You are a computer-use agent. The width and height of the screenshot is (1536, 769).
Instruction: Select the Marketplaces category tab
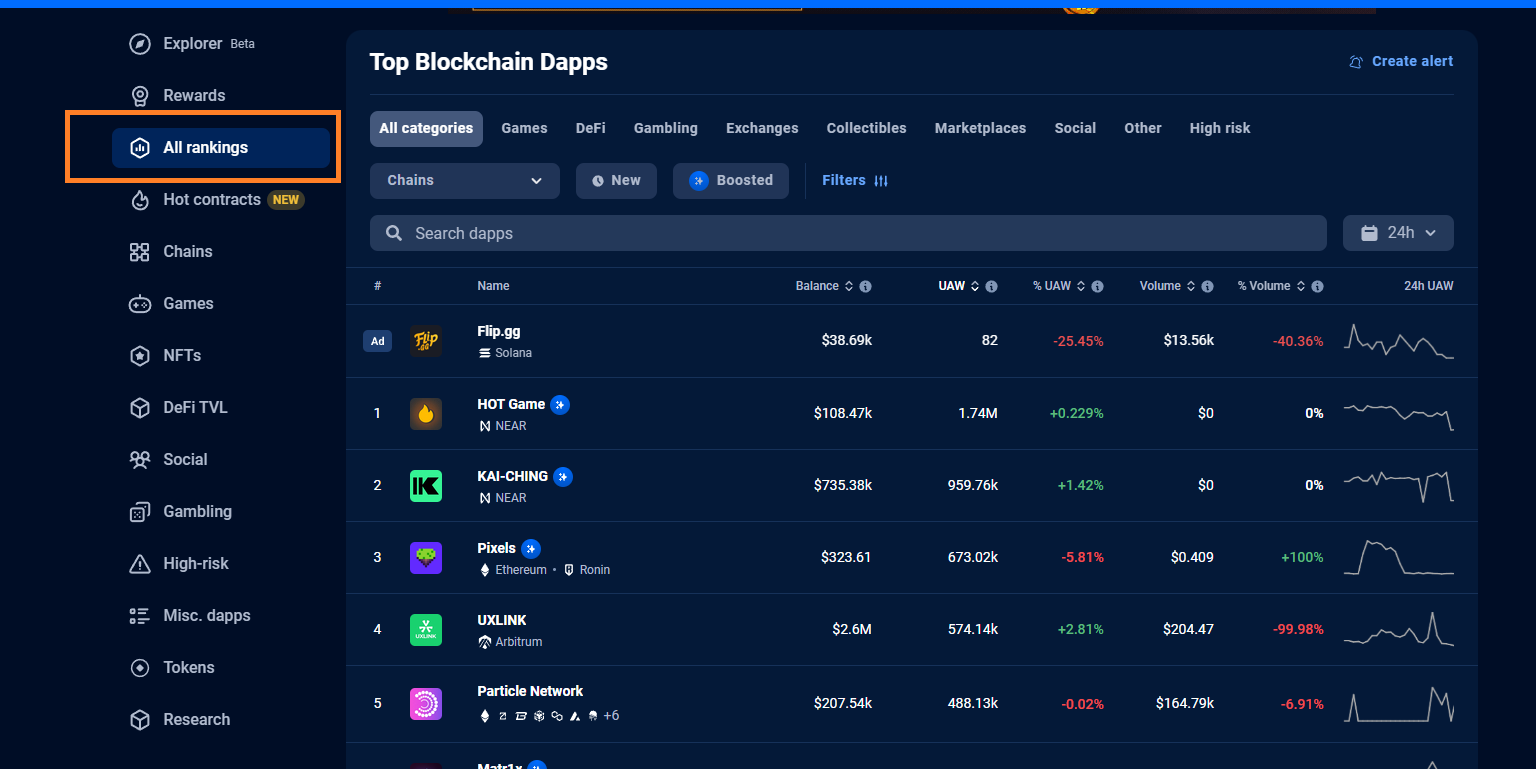click(x=980, y=129)
